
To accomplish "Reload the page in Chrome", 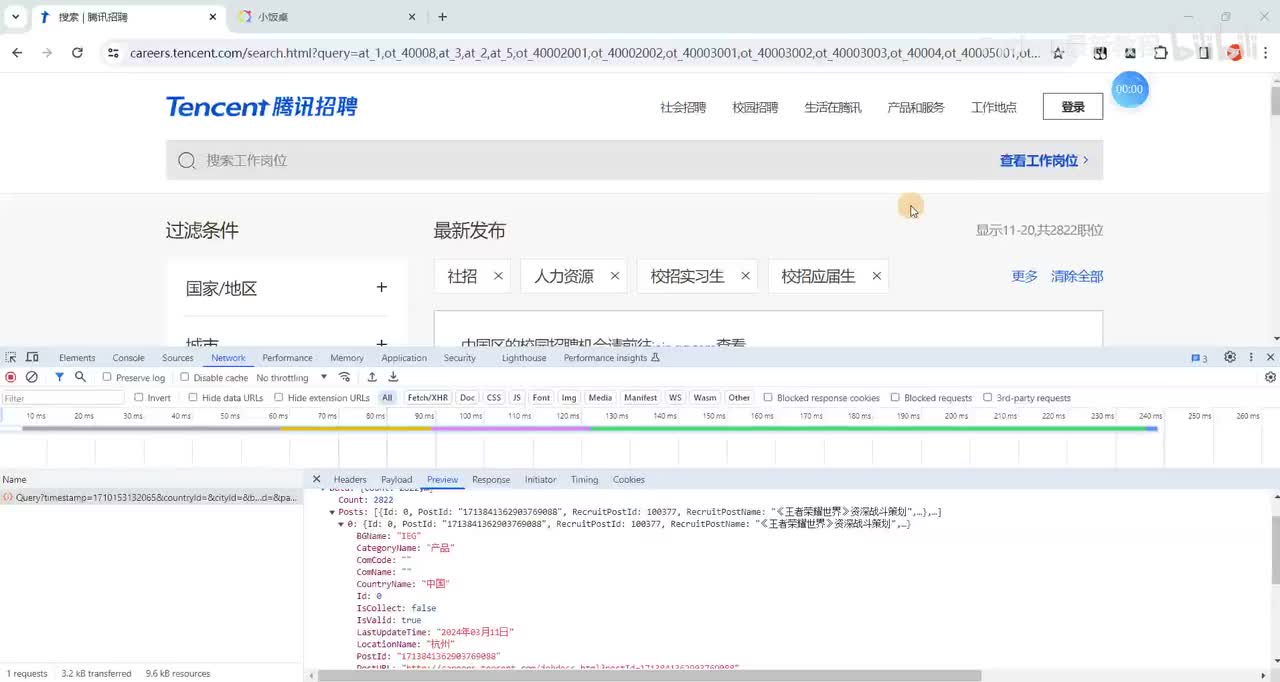I will point(77,53).
